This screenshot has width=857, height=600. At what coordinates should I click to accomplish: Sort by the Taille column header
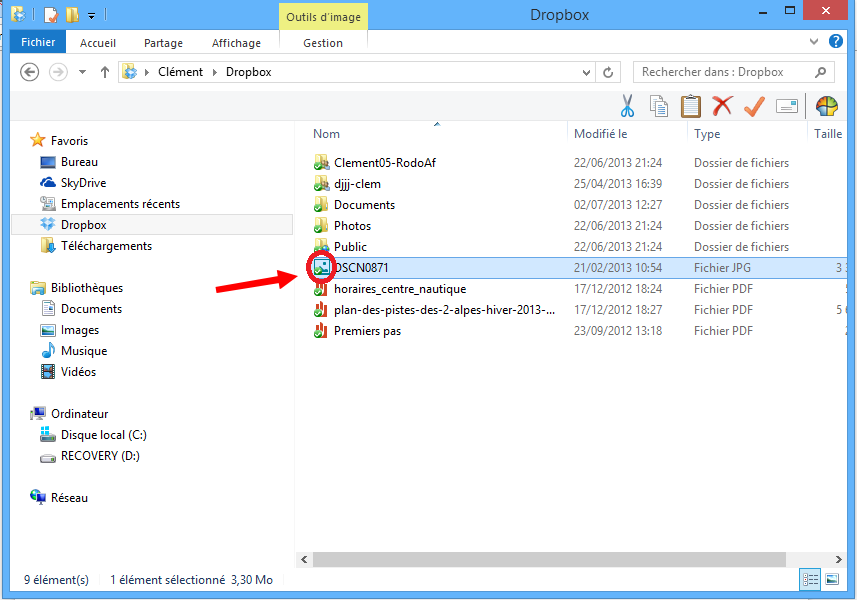click(828, 134)
